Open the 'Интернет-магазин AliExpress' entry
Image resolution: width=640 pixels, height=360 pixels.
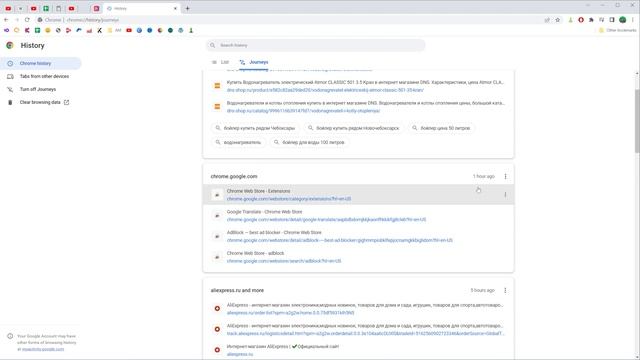coord(358,350)
